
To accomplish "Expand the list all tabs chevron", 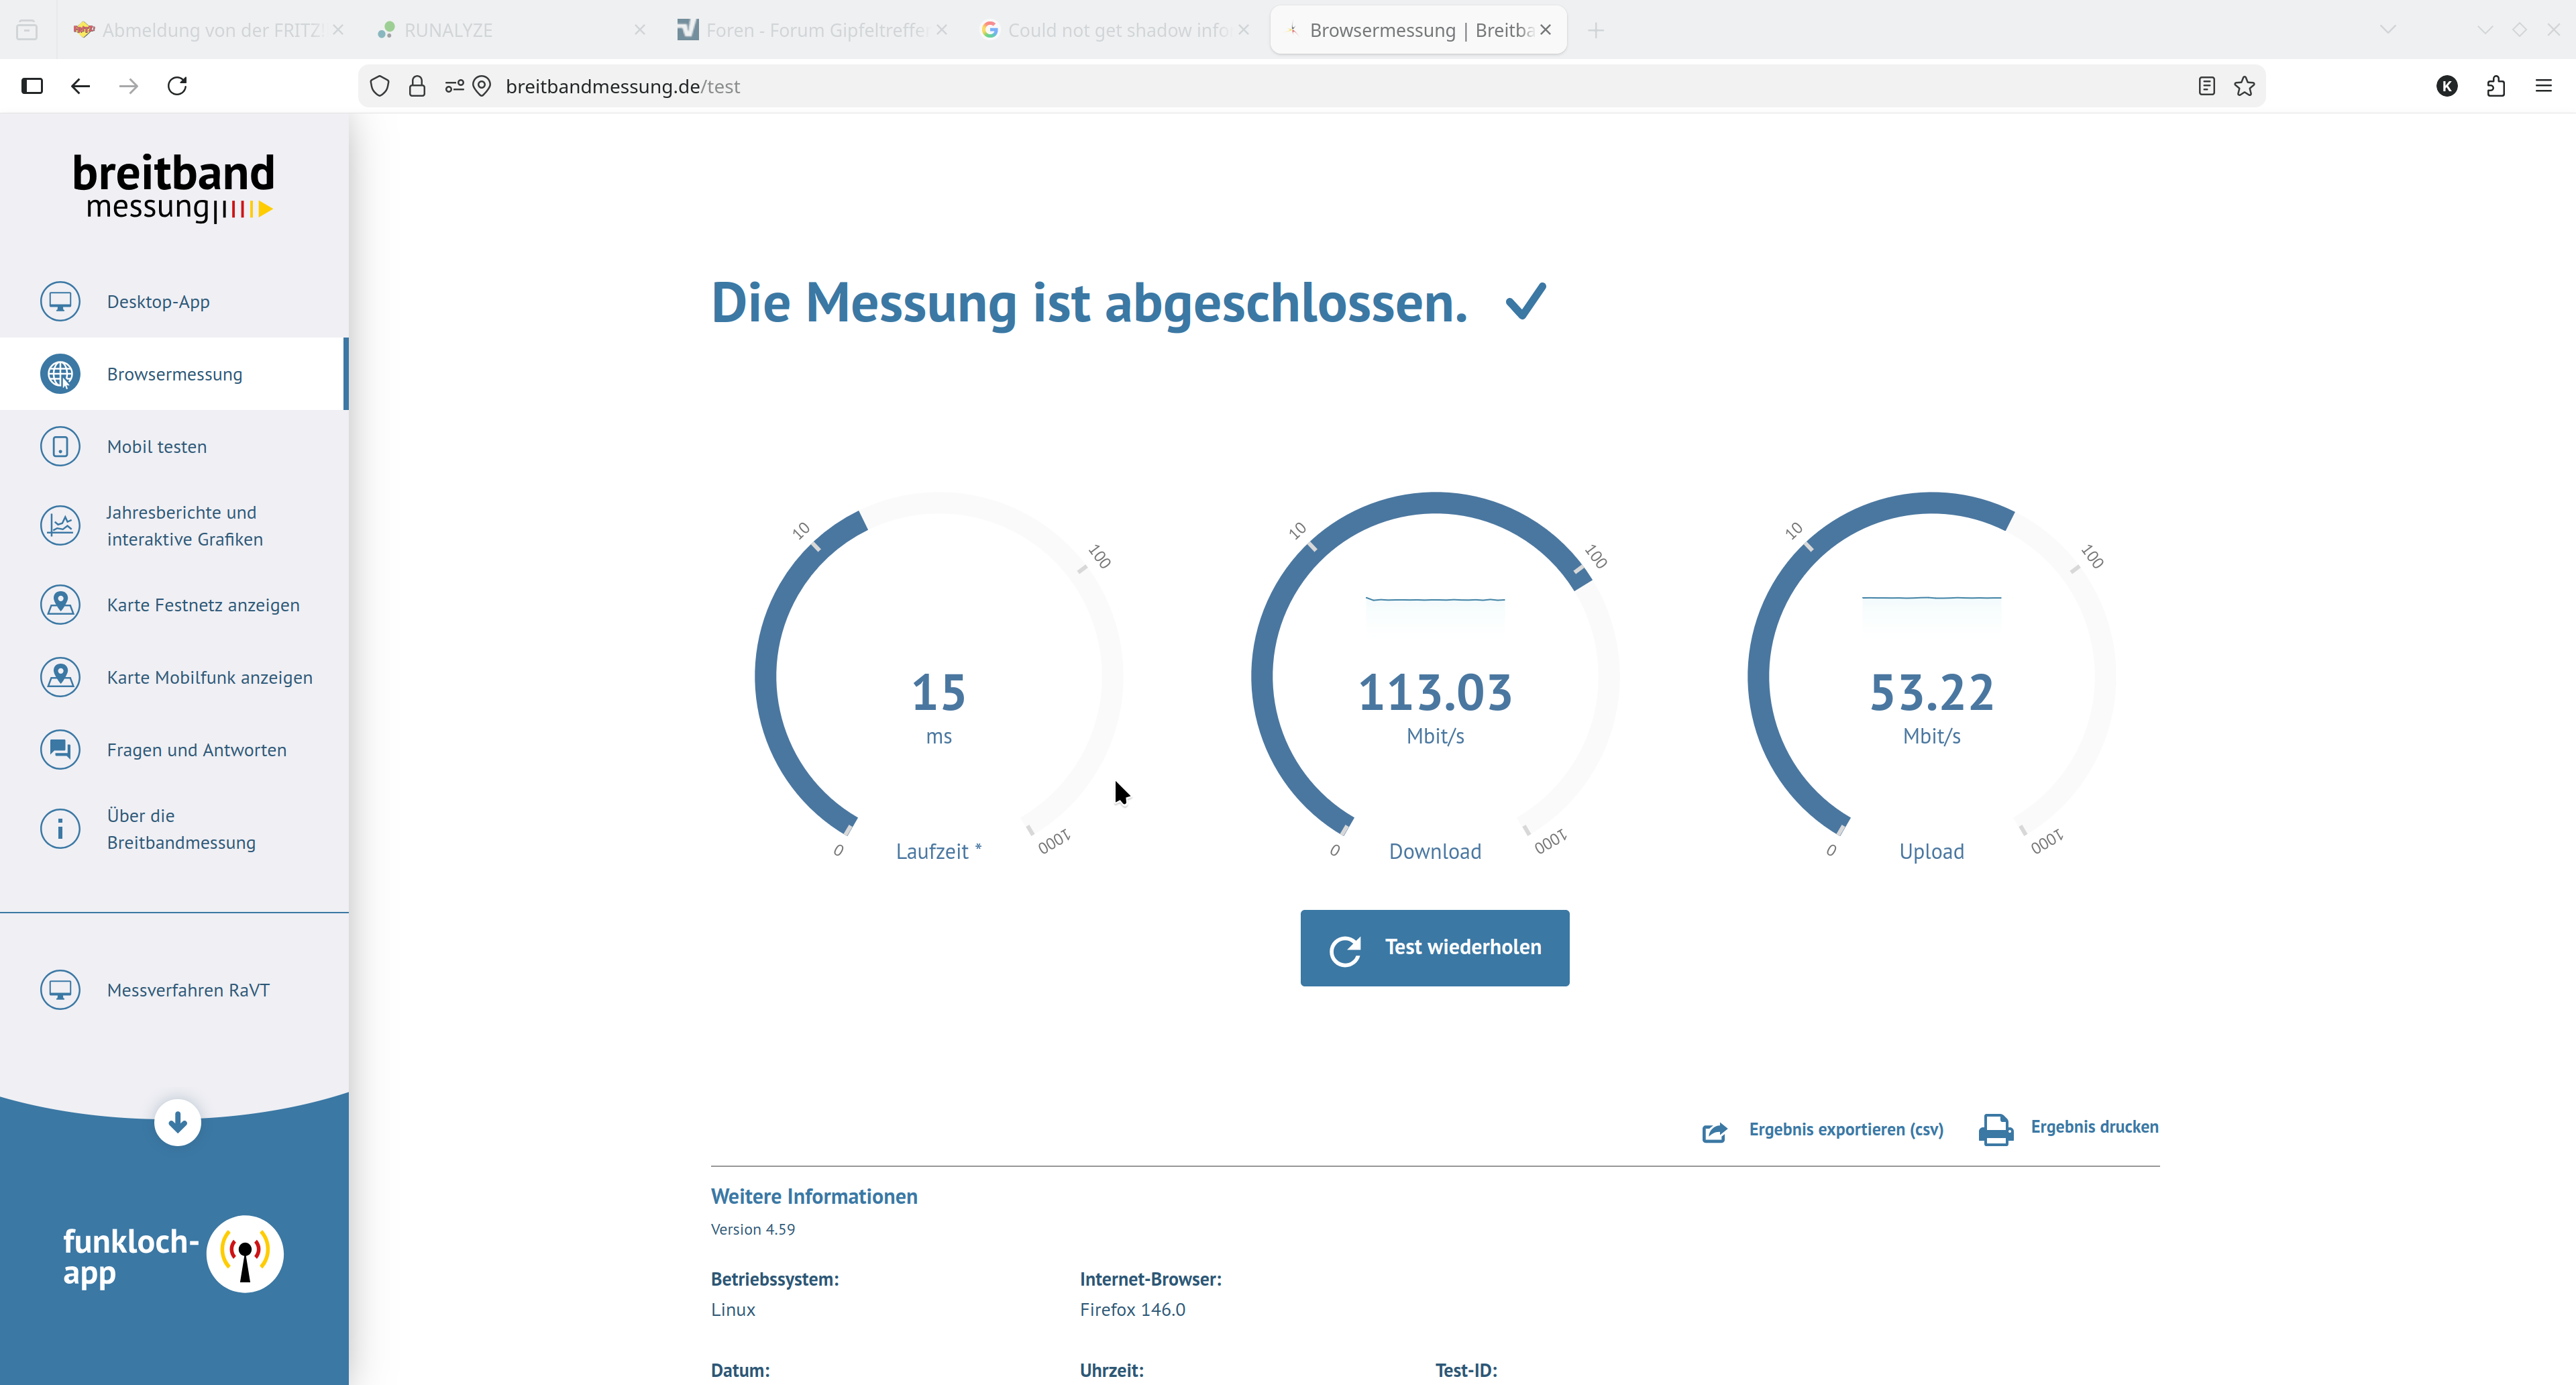I will 2387,30.
